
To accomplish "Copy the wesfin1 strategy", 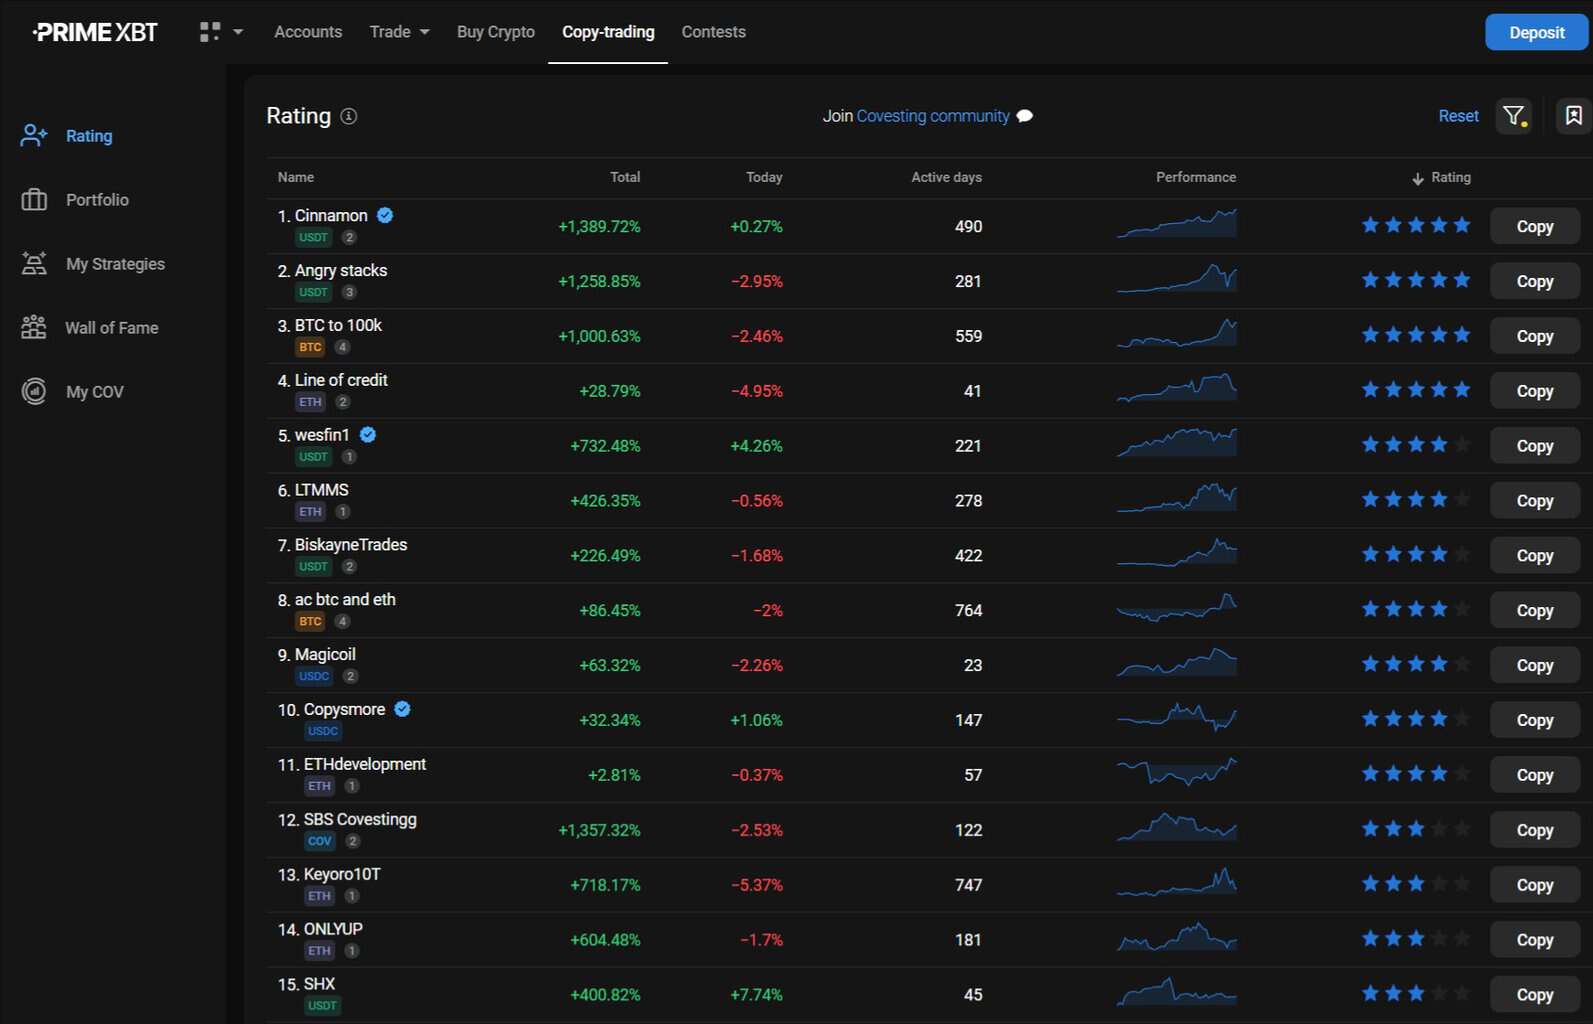I will [1534, 446].
